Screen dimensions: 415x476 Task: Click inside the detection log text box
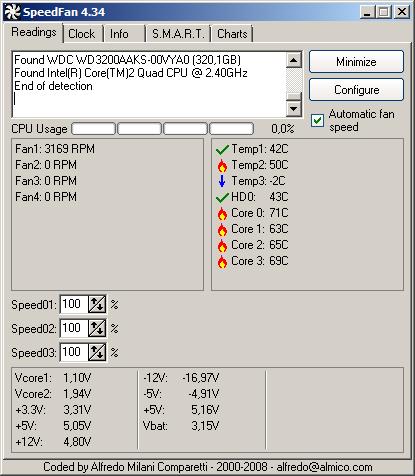point(149,84)
